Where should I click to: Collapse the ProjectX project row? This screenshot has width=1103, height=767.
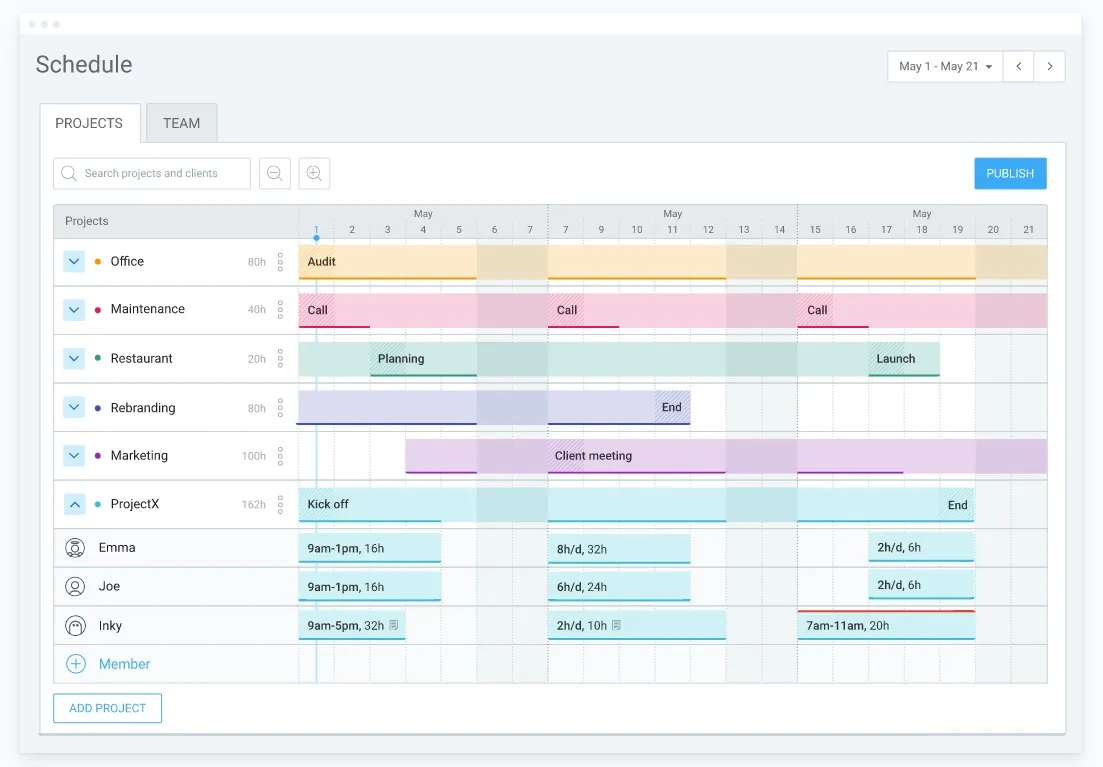74,505
